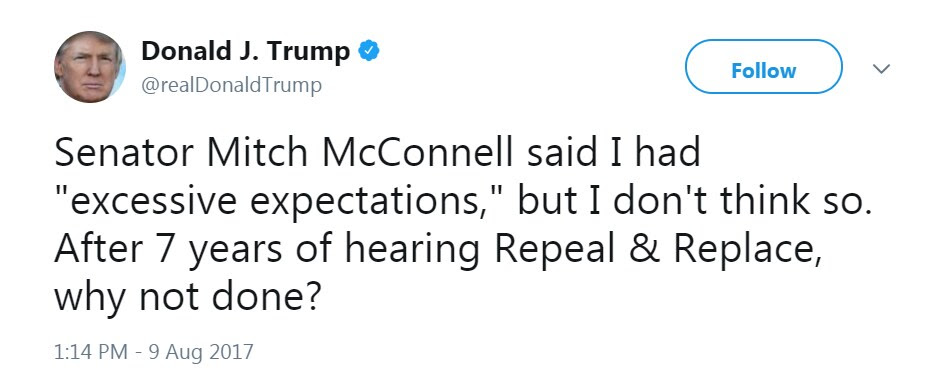Open the @realDonaldTrump handle link
The width and height of the screenshot is (925, 379).
(x=232, y=86)
